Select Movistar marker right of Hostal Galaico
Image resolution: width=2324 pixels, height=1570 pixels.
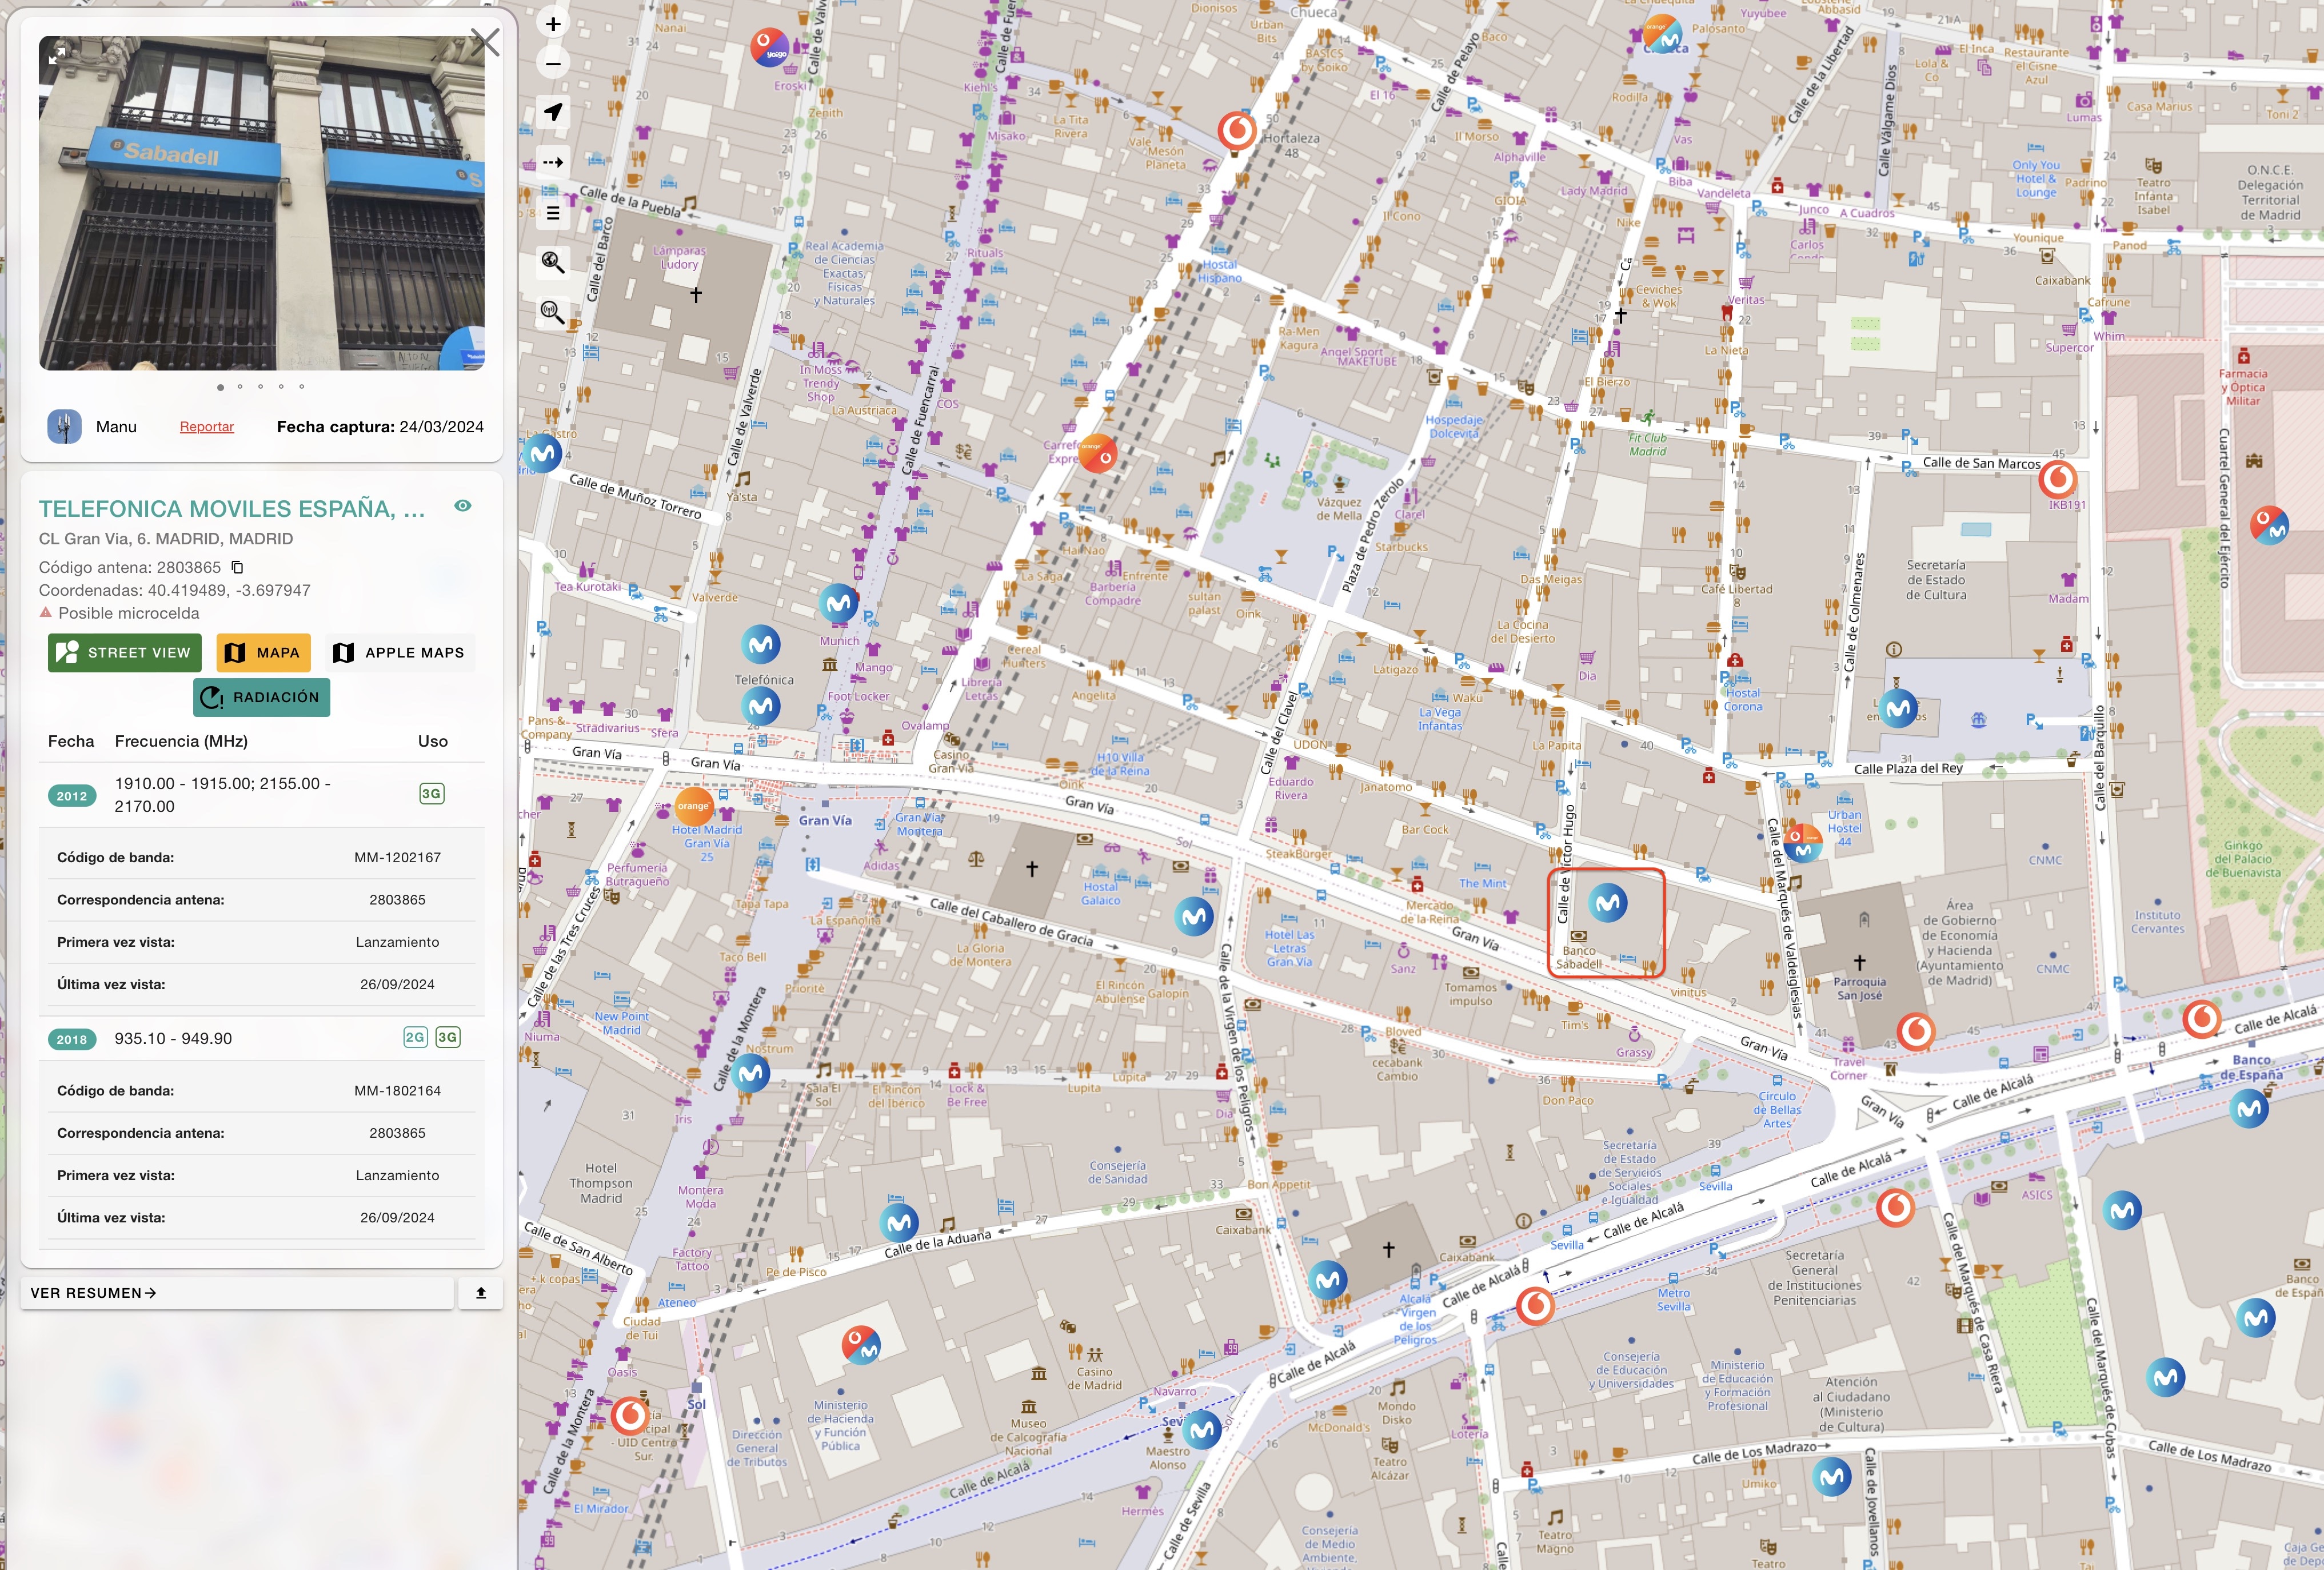click(1194, 916)
